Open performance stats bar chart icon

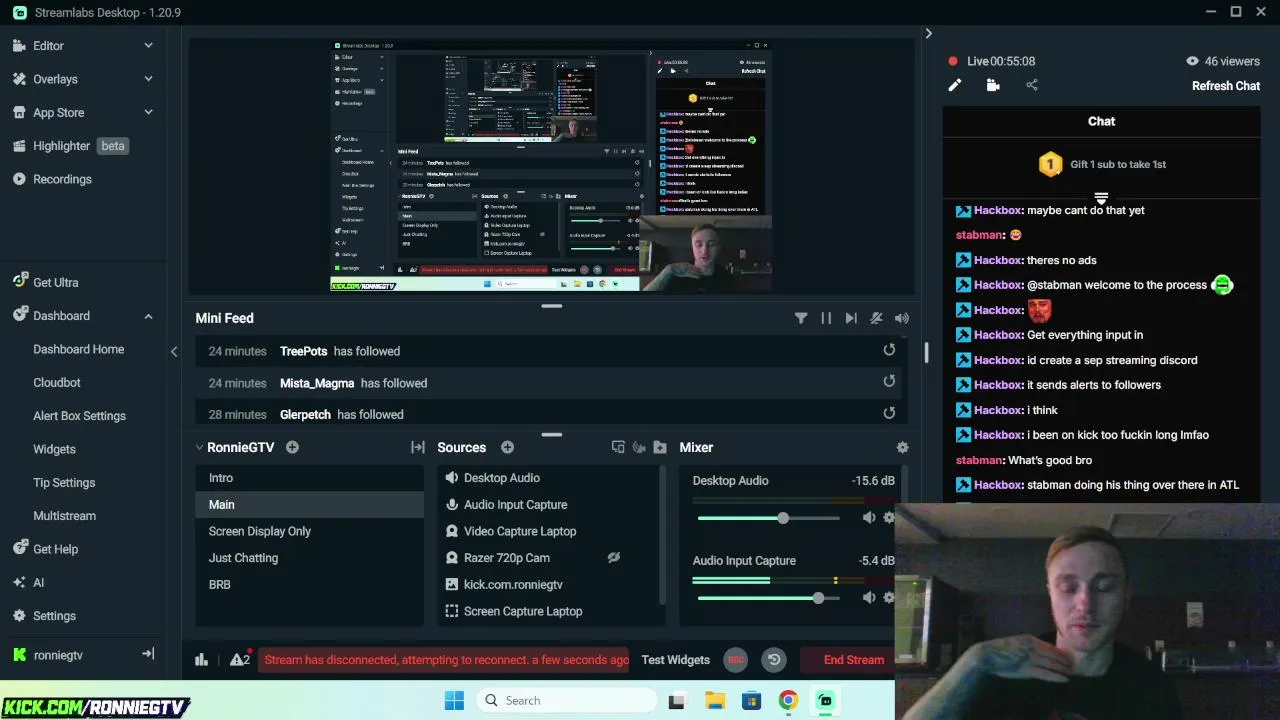pyautogui.click(x=201, y=659)
